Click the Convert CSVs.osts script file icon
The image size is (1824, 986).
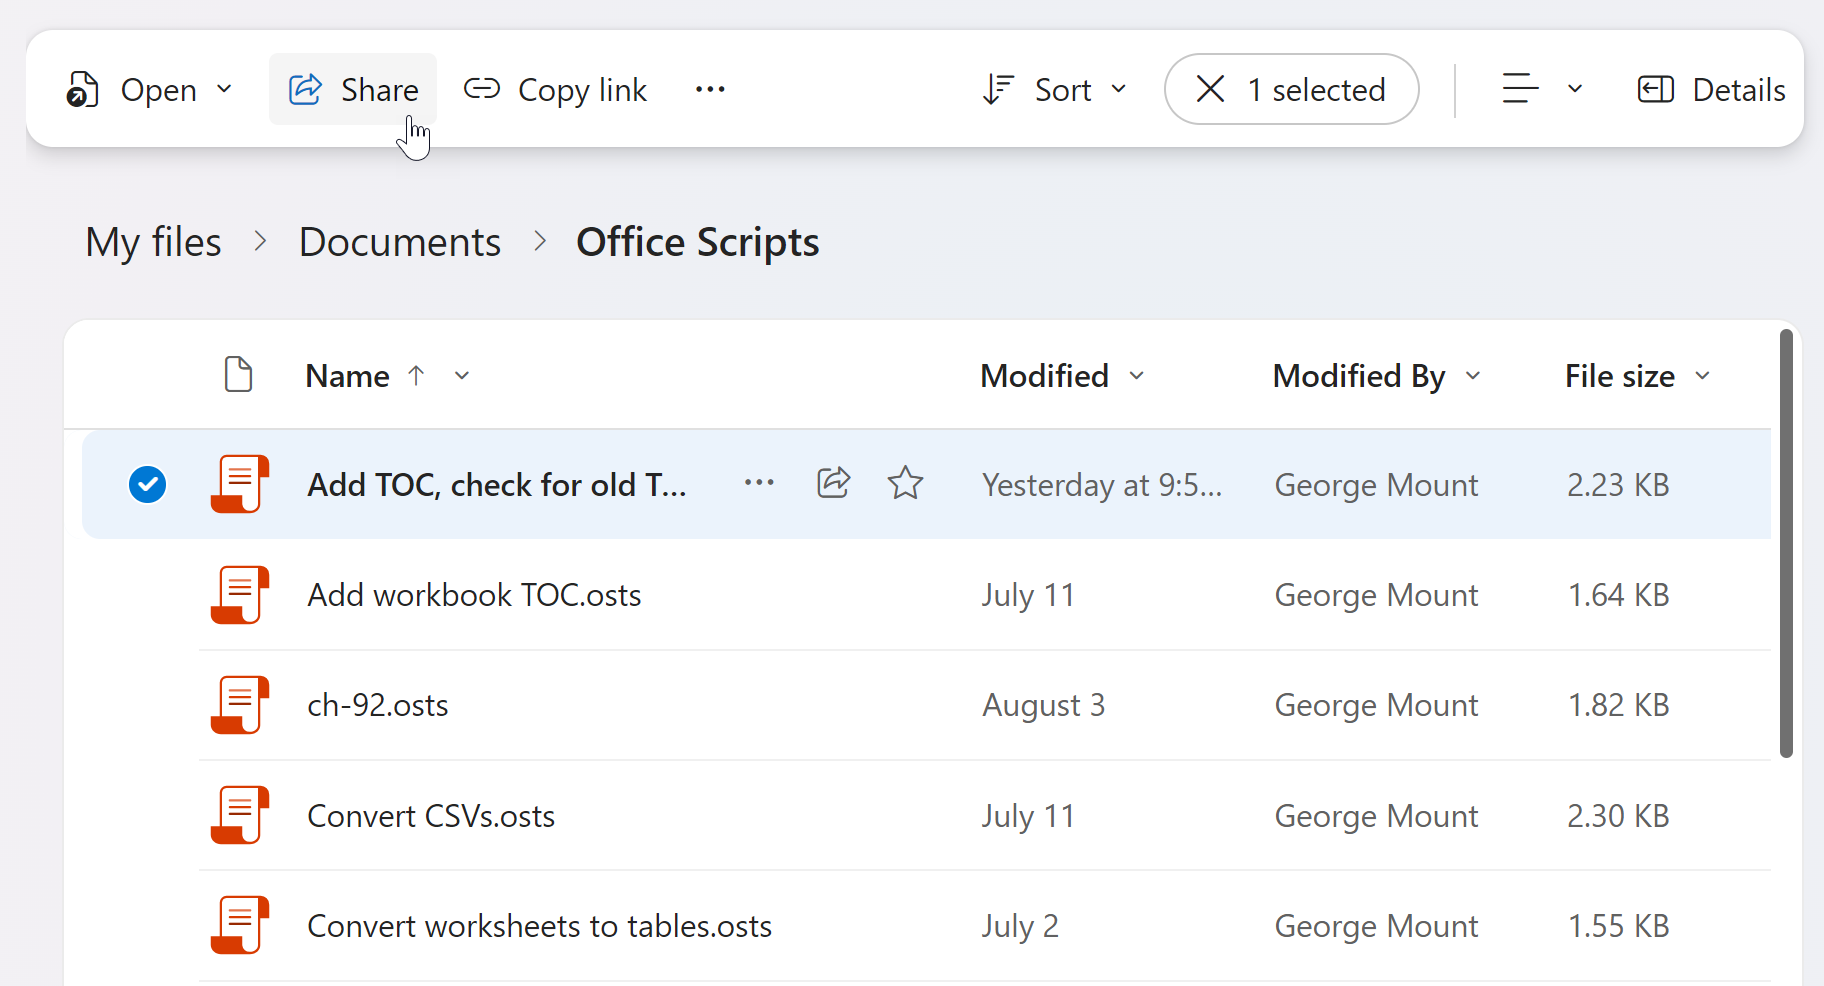(x=240, y=815)
